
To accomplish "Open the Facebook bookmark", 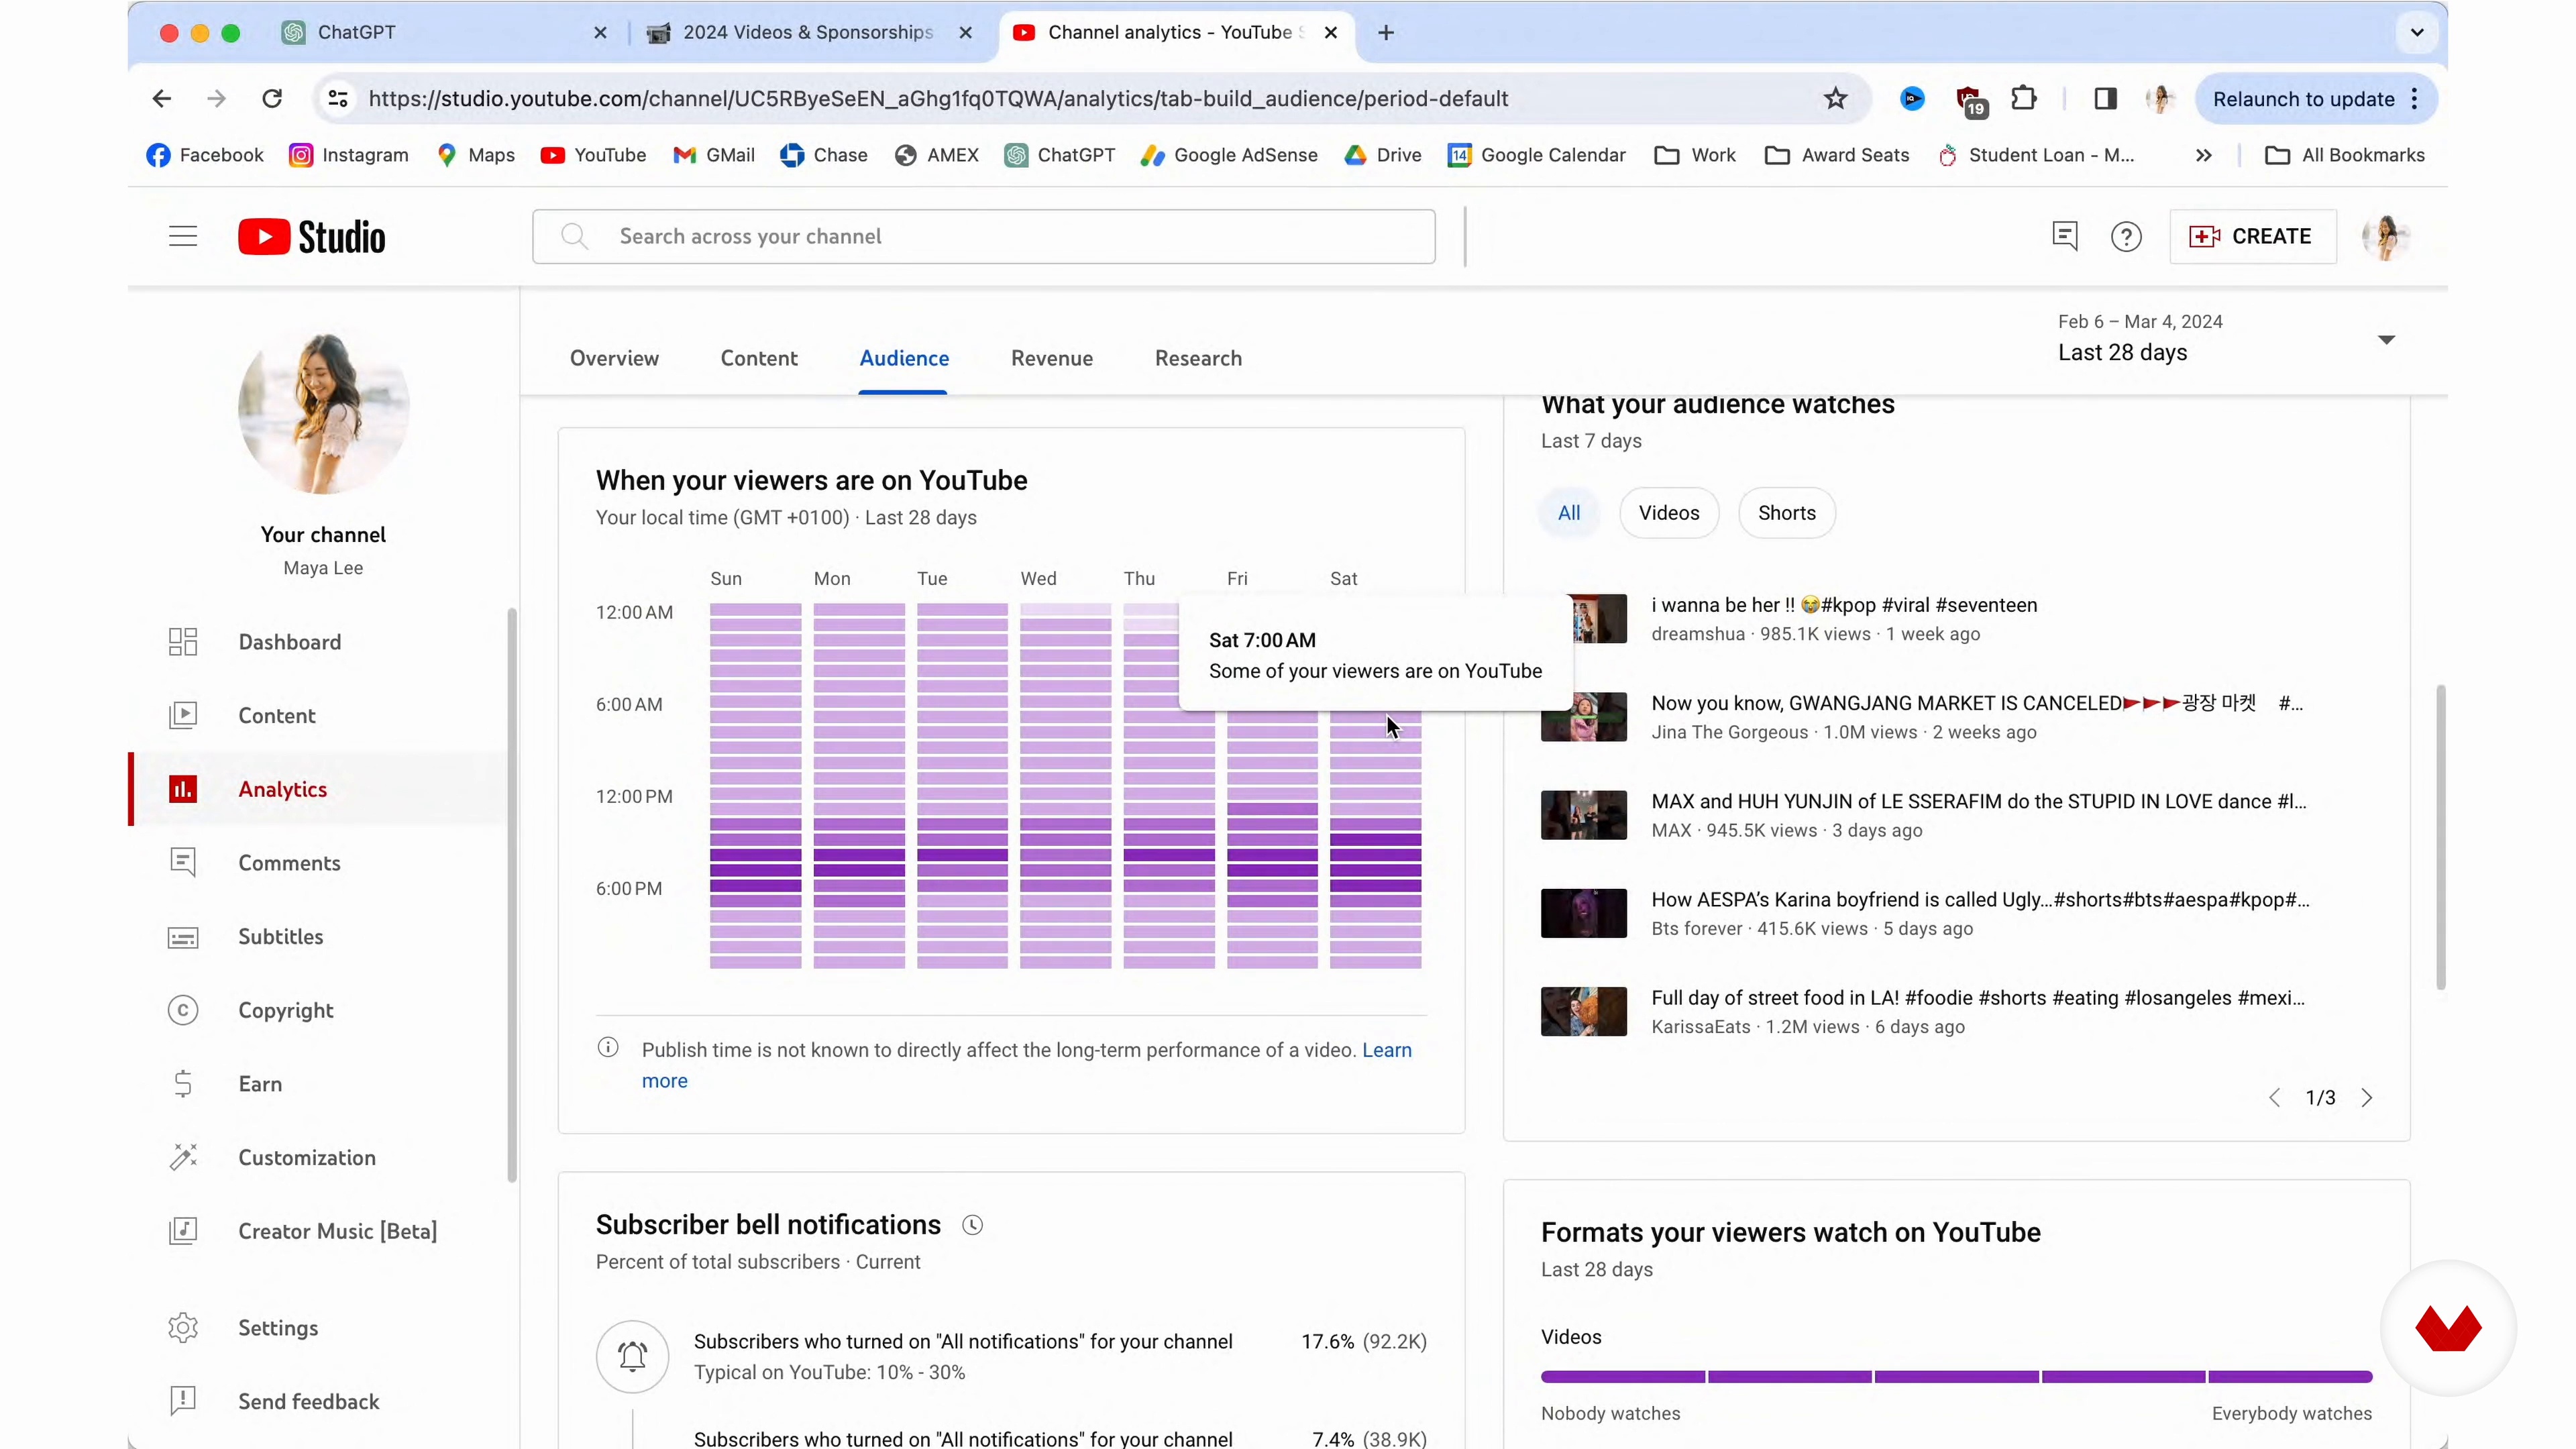I will coord(205,155).
